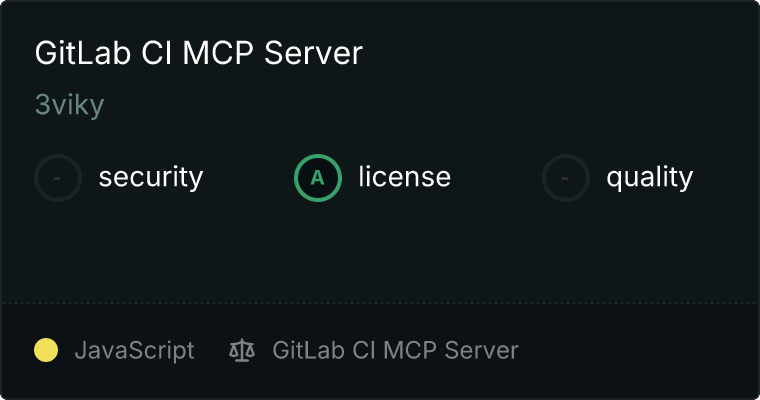Select the "license" score label
This screenshot has height=400, width=760.
click(405, 176)
